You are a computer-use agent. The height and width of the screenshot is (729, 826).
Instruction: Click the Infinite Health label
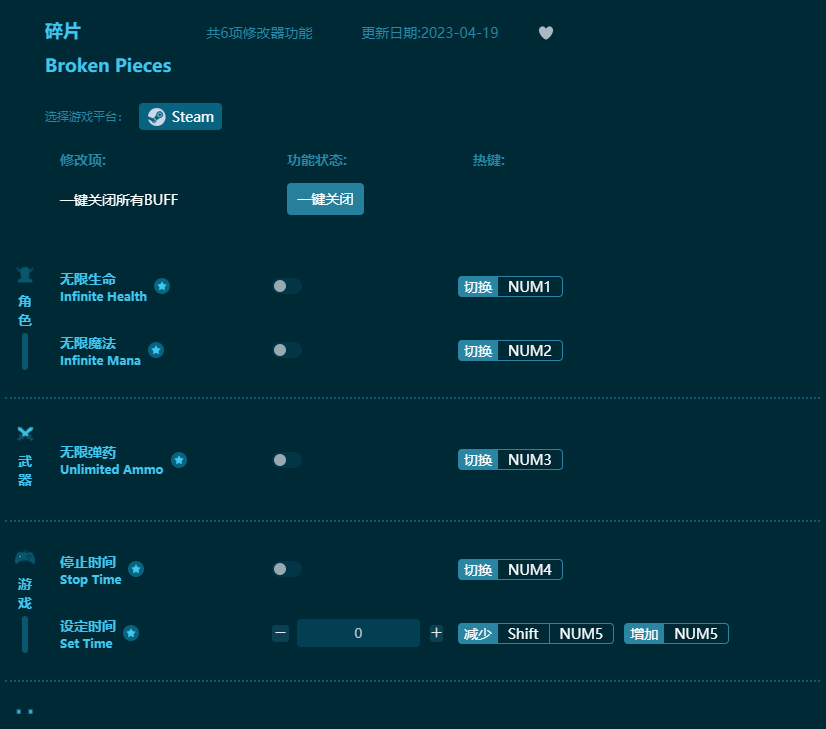(x=103, y=297)
